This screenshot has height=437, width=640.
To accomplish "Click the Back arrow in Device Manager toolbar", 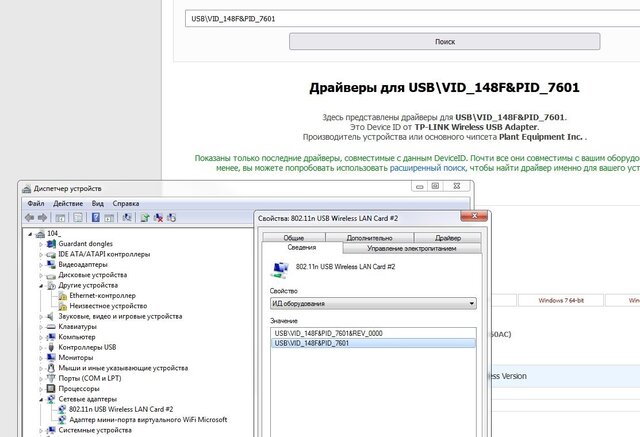I will click(x=29, y=217).
